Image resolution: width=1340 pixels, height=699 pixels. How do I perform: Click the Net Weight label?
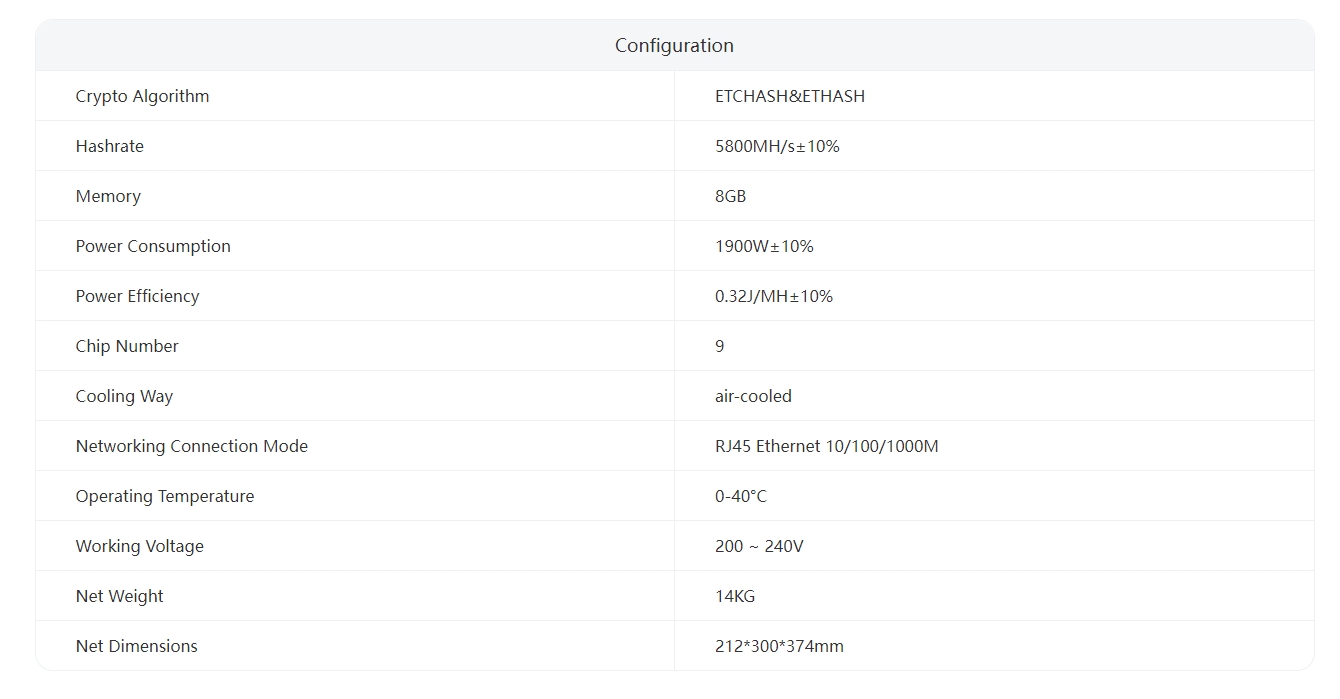click(x=119, y=596)
